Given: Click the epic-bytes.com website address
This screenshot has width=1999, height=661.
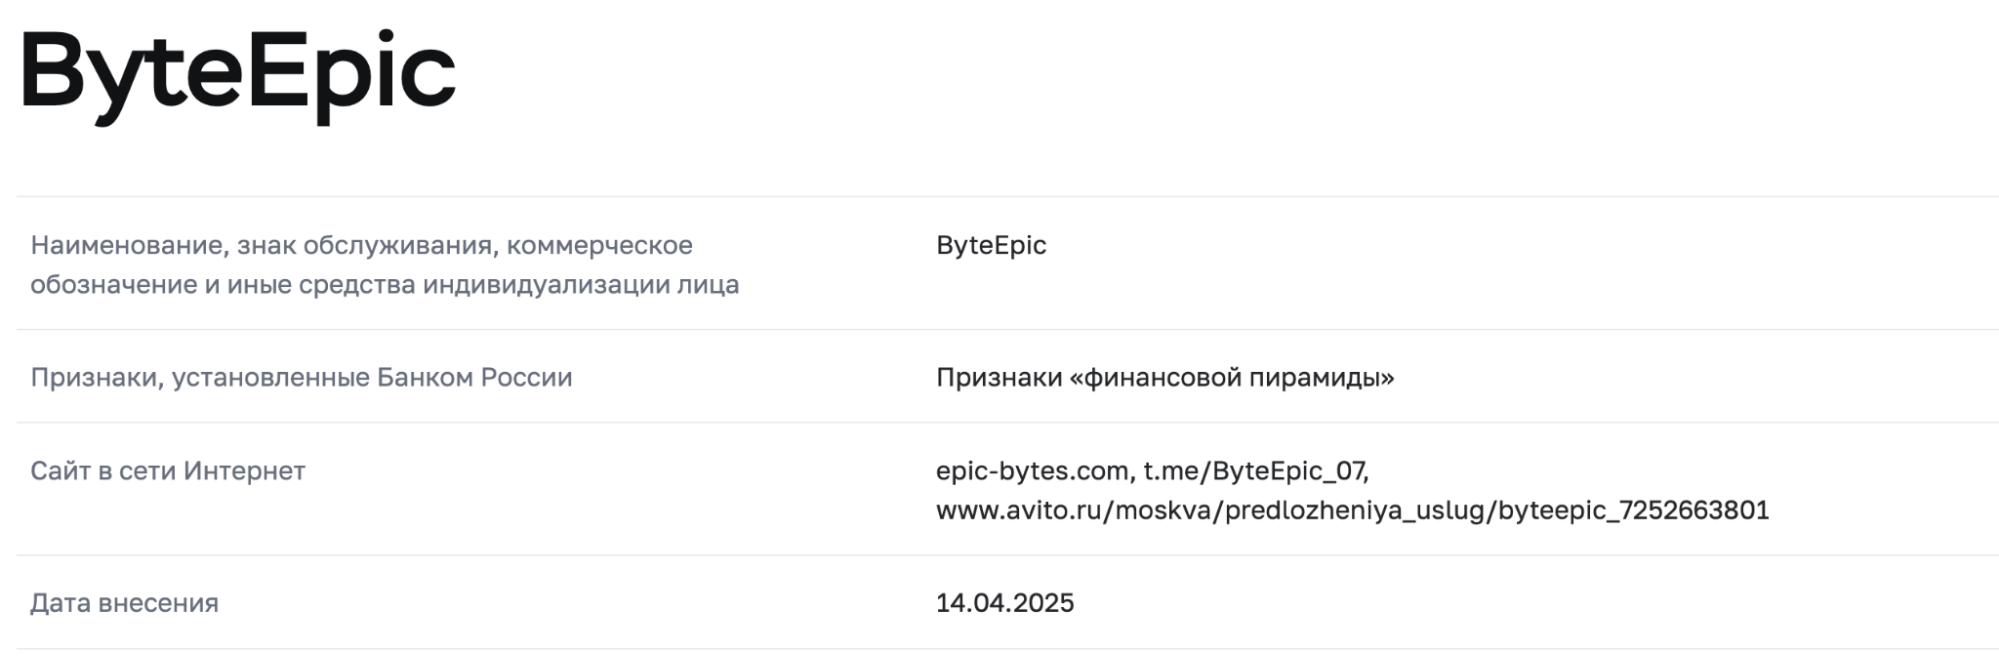Looking at the screenshot, I should pyautogui.click(x=1032, y=471).
